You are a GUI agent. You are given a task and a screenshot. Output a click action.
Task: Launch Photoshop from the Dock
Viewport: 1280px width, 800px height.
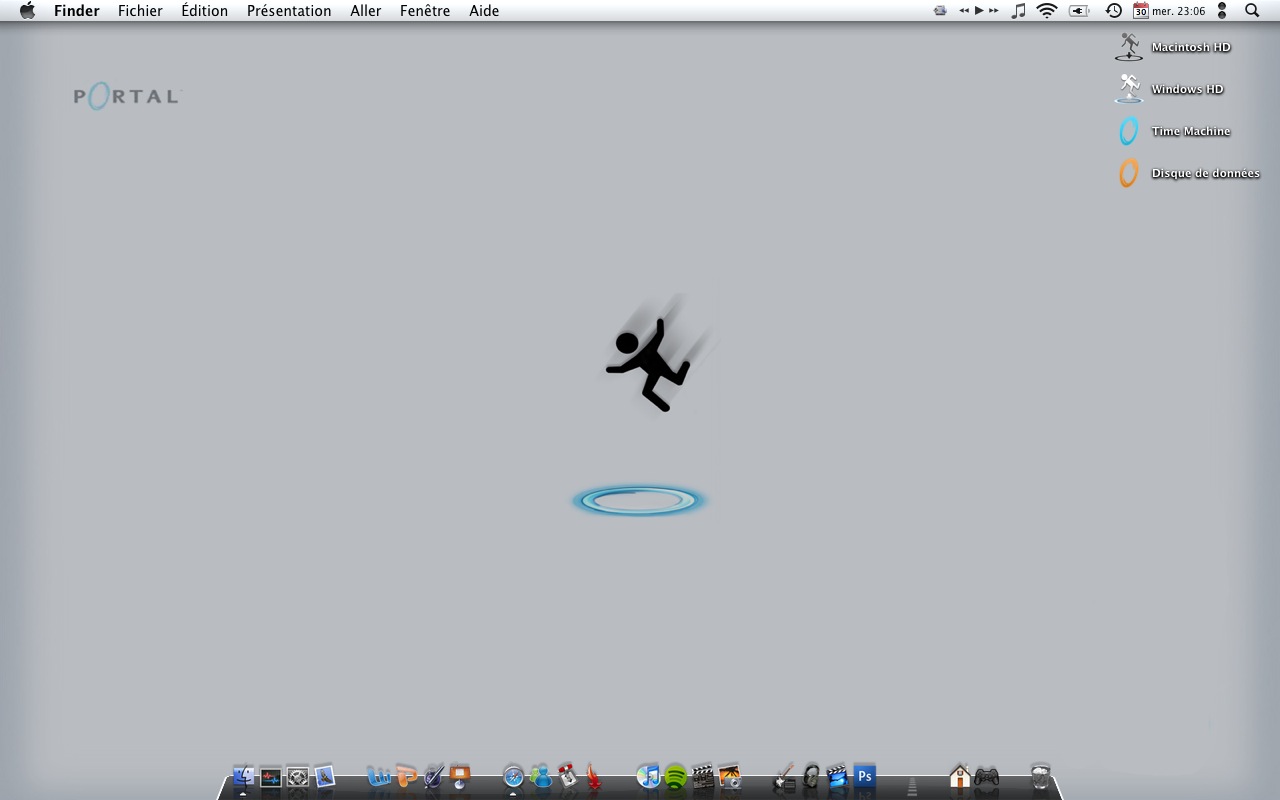point(865,776)
